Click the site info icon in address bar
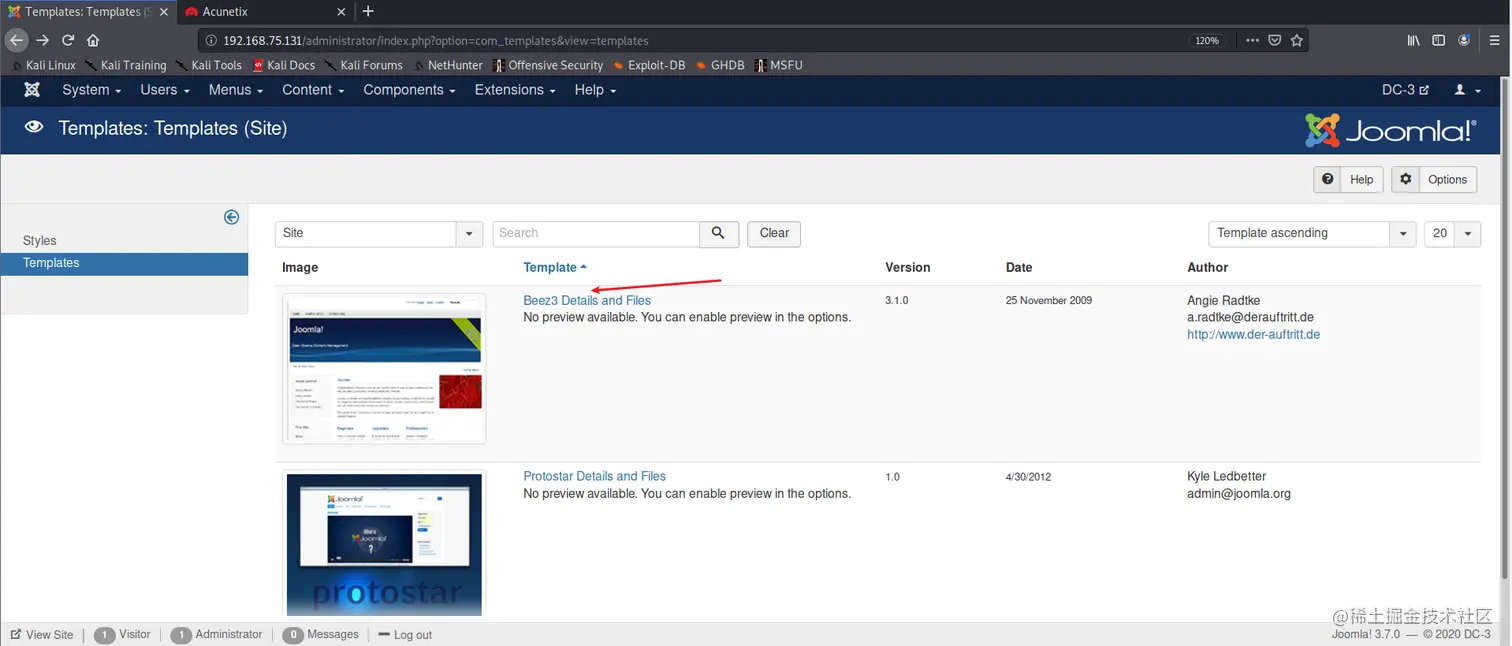This screenshot has height=646, width=1512. tap(210, 41)
